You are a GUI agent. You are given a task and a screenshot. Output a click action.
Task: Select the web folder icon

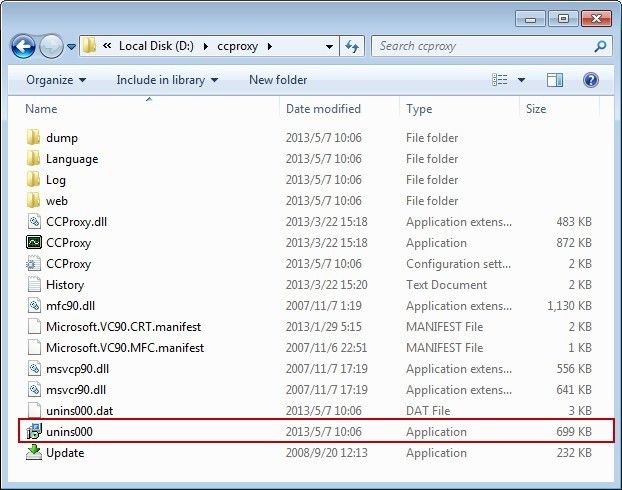click(x=33, y=200)
